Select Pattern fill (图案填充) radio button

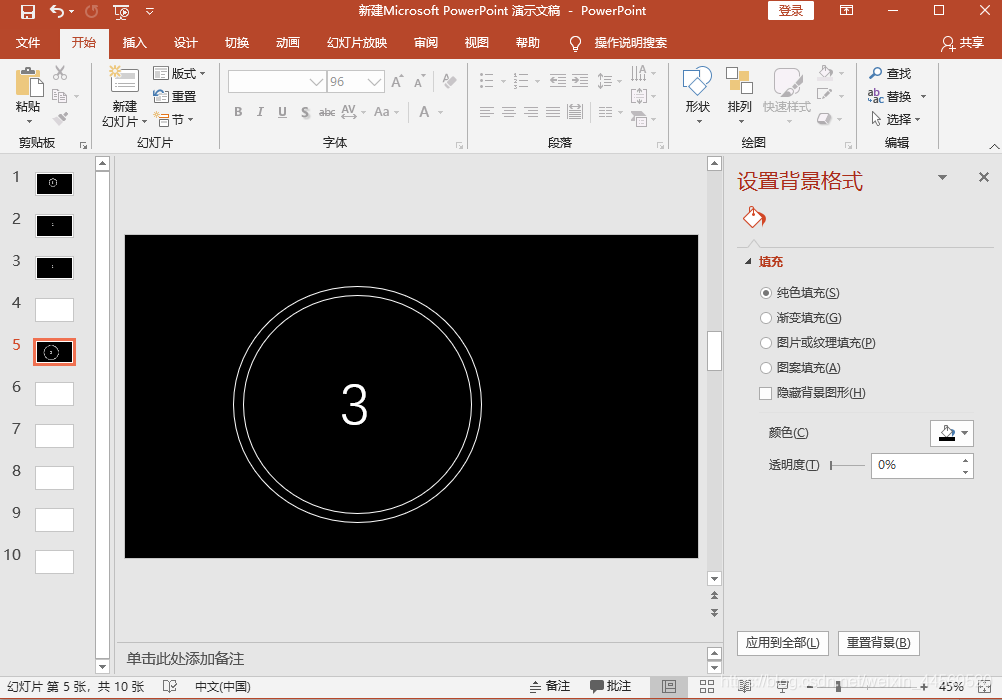click(766, 368)
